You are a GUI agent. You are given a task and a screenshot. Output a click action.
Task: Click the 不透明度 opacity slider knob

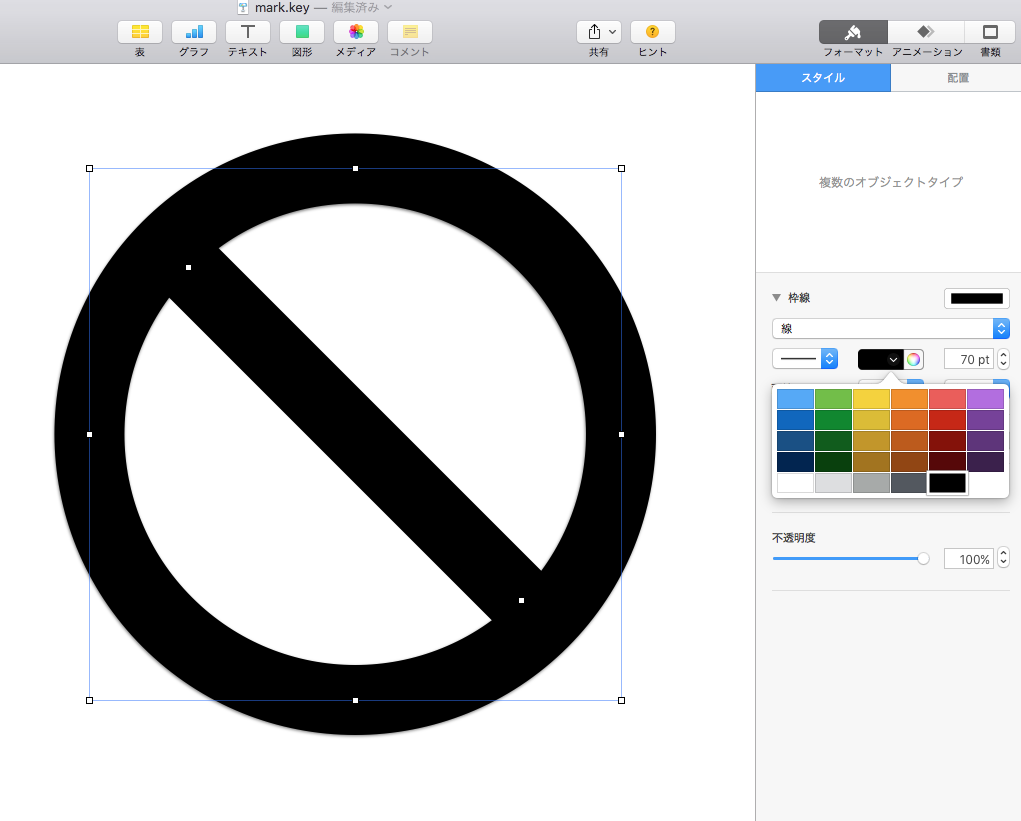click(923, 559)
